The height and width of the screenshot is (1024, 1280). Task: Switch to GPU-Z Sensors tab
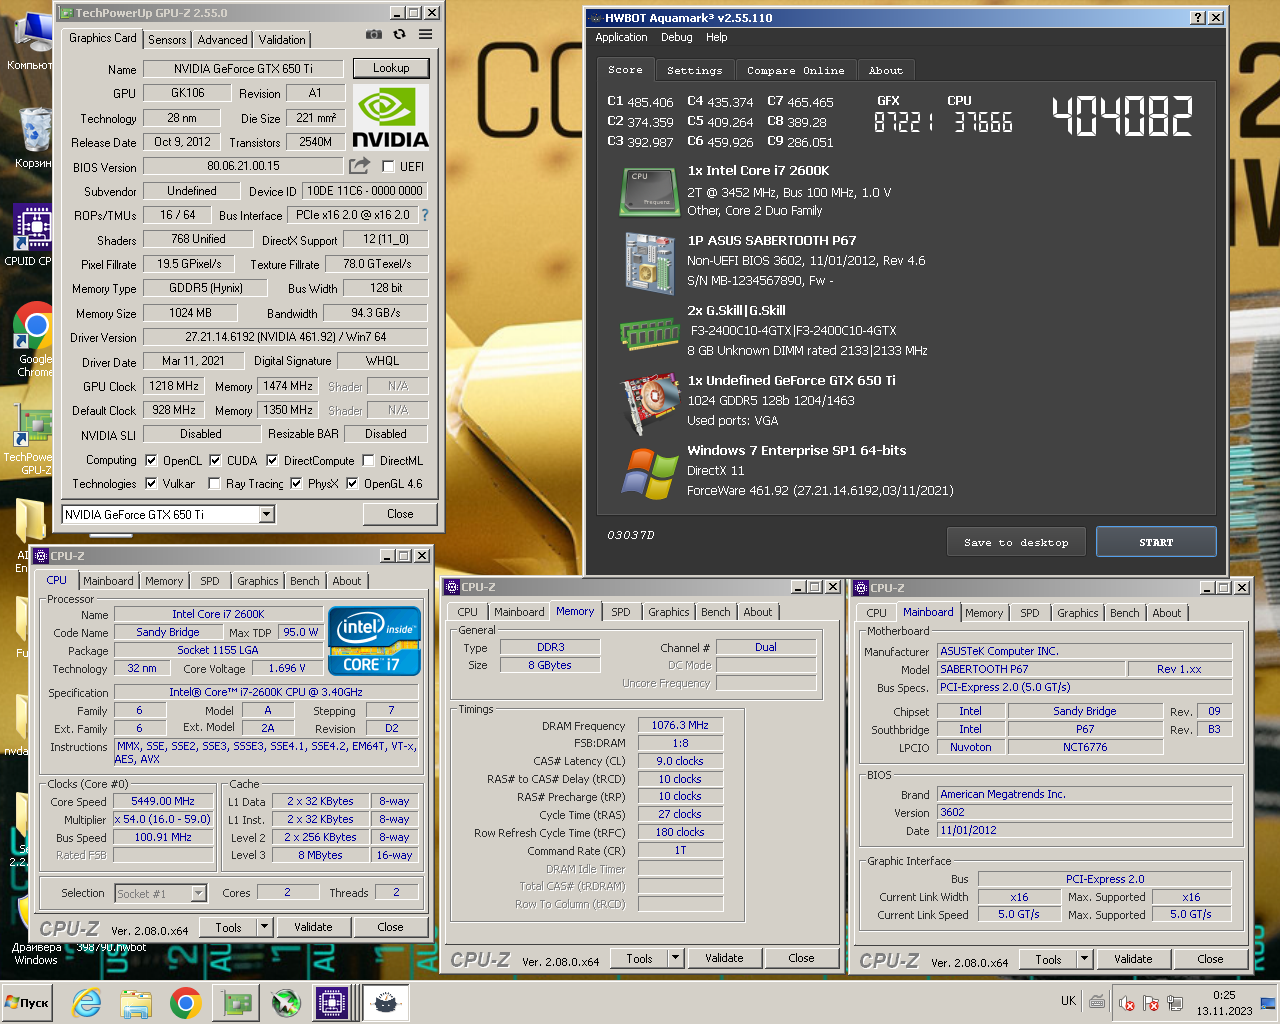click(167, 40)
